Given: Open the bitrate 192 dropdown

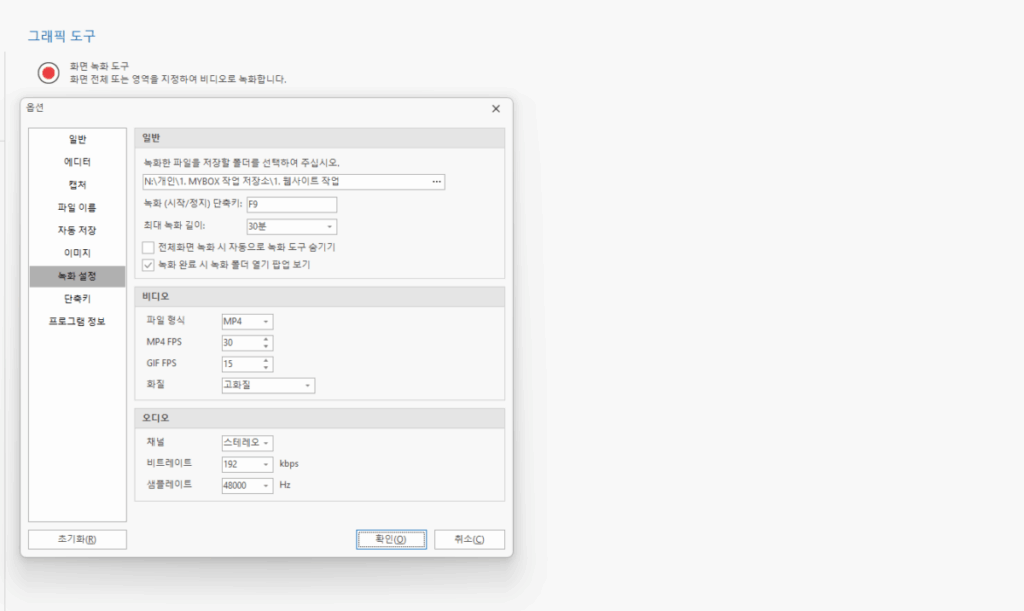Looking at the screenshot, I should pos(266,464).
